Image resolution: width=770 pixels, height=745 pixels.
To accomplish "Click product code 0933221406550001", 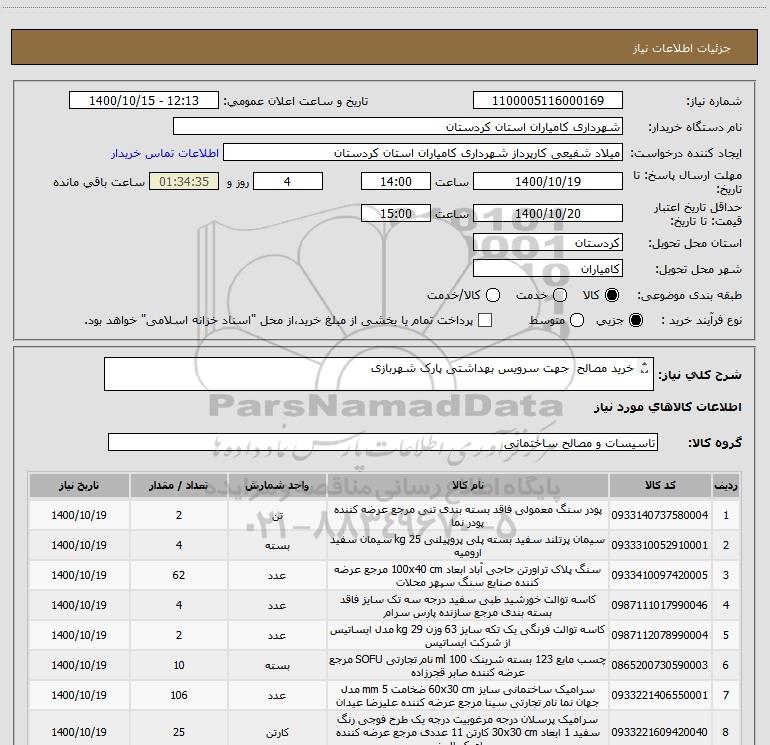I will pyautogui.click(x=660, y=695).
